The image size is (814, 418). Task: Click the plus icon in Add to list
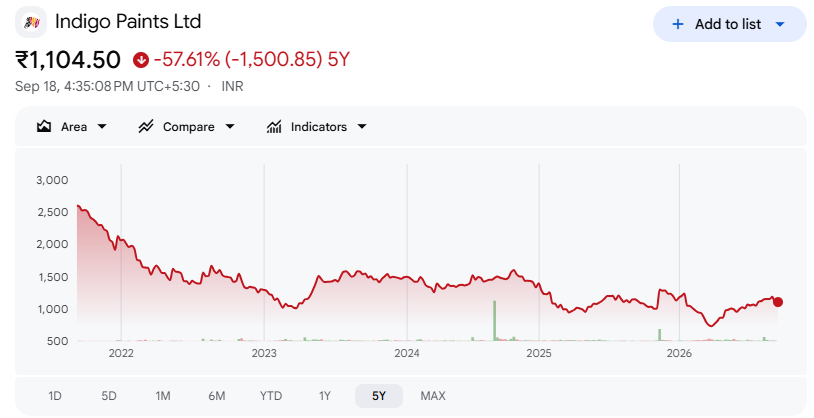[x=677, y=24]
